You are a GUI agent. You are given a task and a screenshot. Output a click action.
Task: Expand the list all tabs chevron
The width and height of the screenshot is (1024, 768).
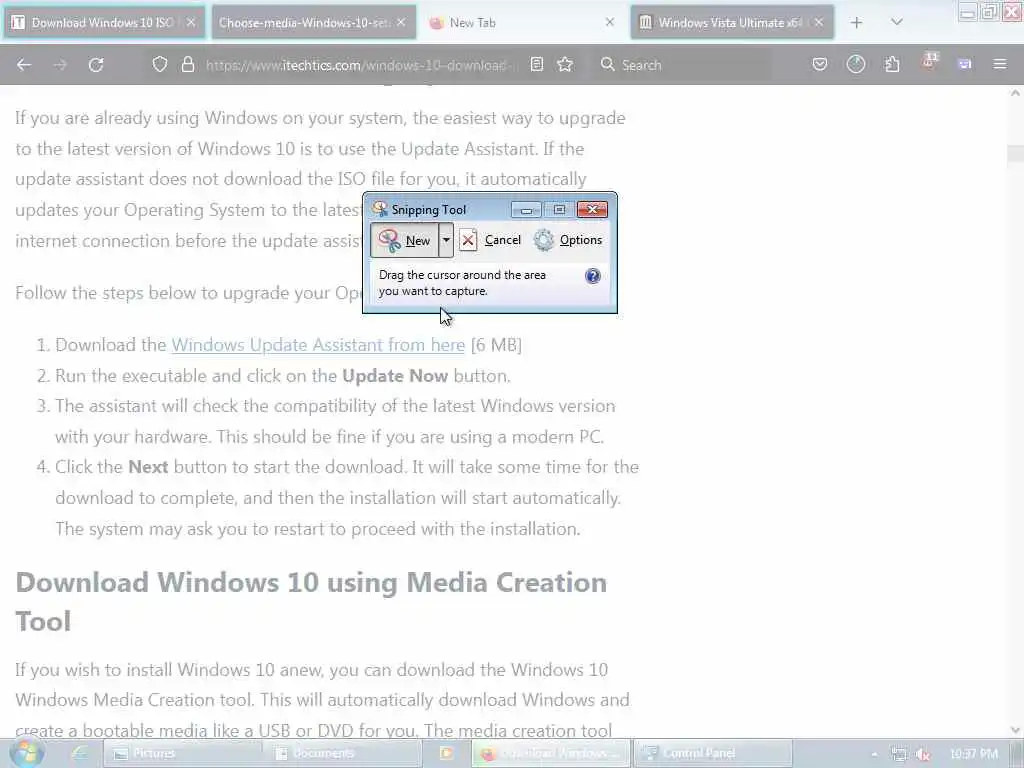point(897,22)
